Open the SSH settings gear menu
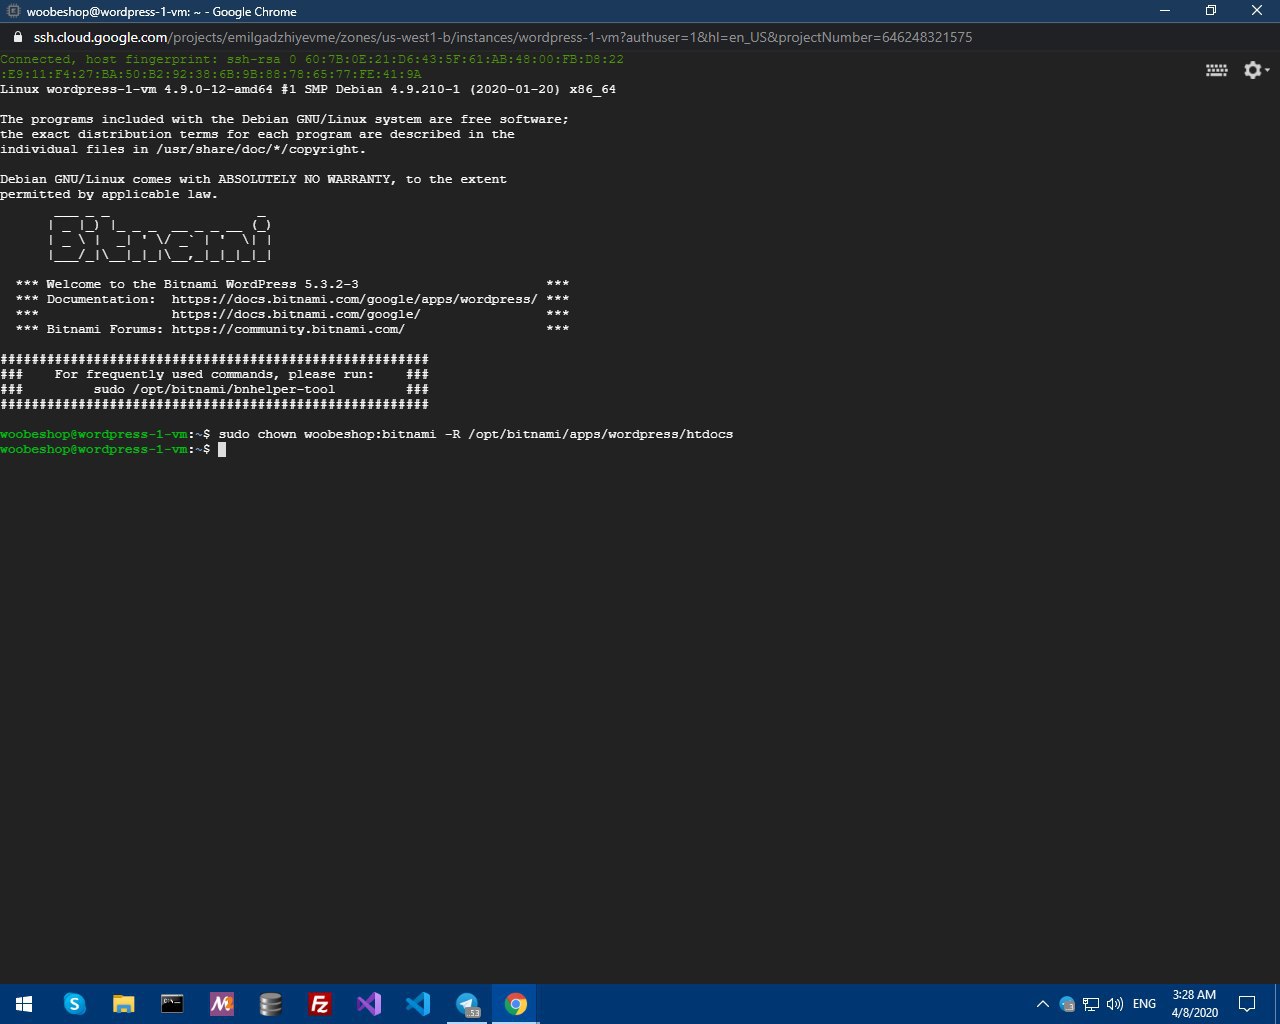Image resolution: width=1280 pixels, height=1024 pixels. pyautogui.click(x=1255, y=70)
